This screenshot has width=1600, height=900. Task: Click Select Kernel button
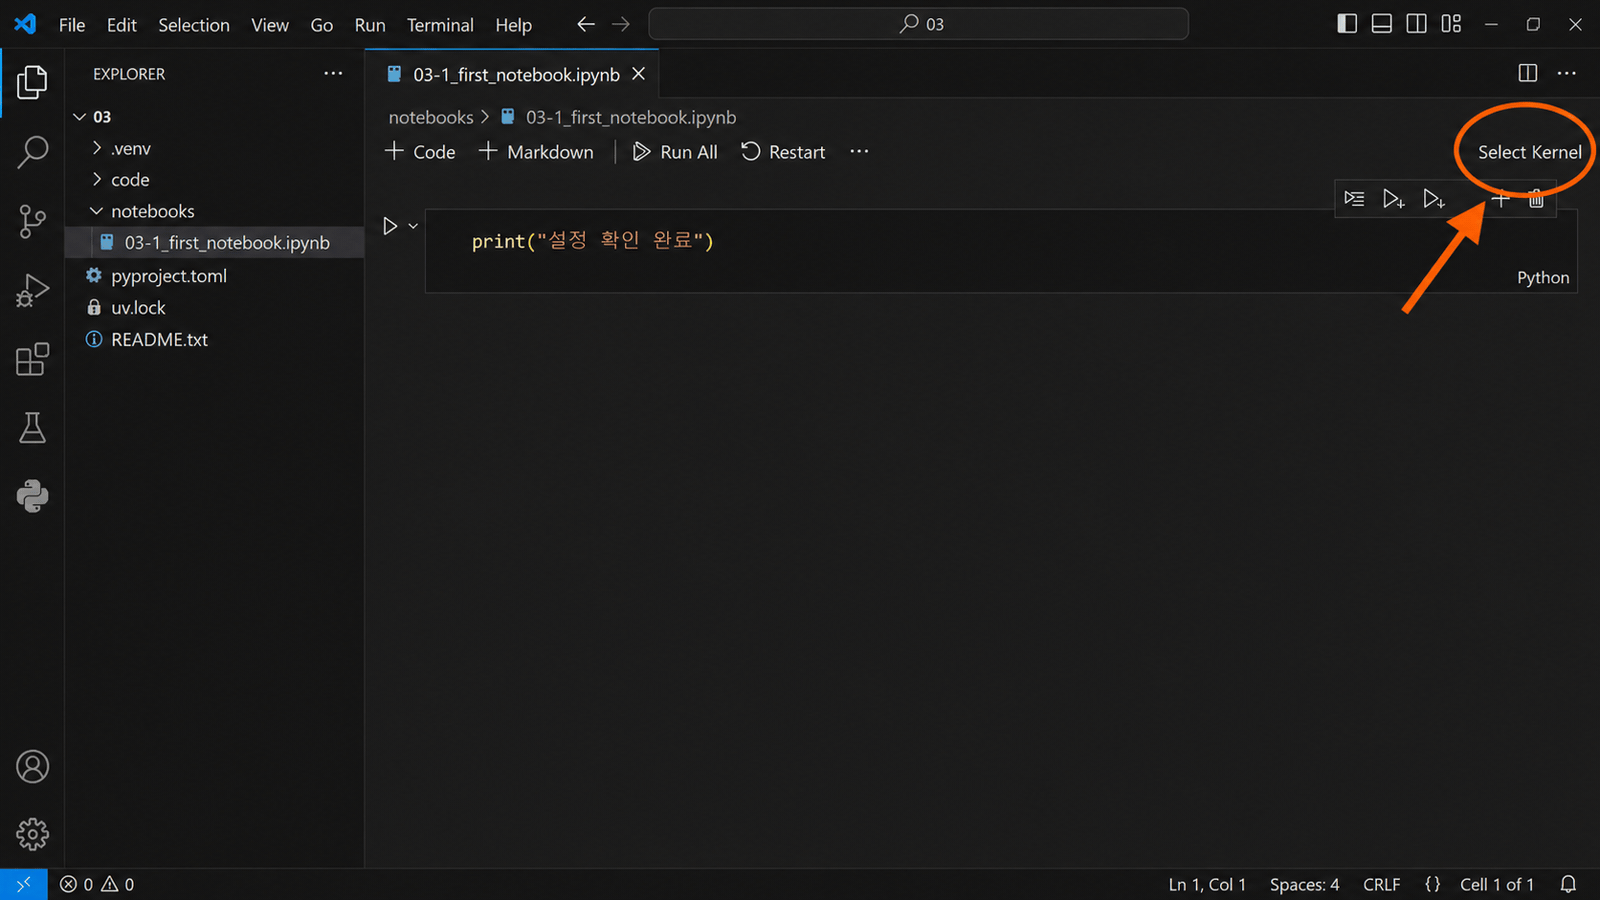click(1529, 152)
